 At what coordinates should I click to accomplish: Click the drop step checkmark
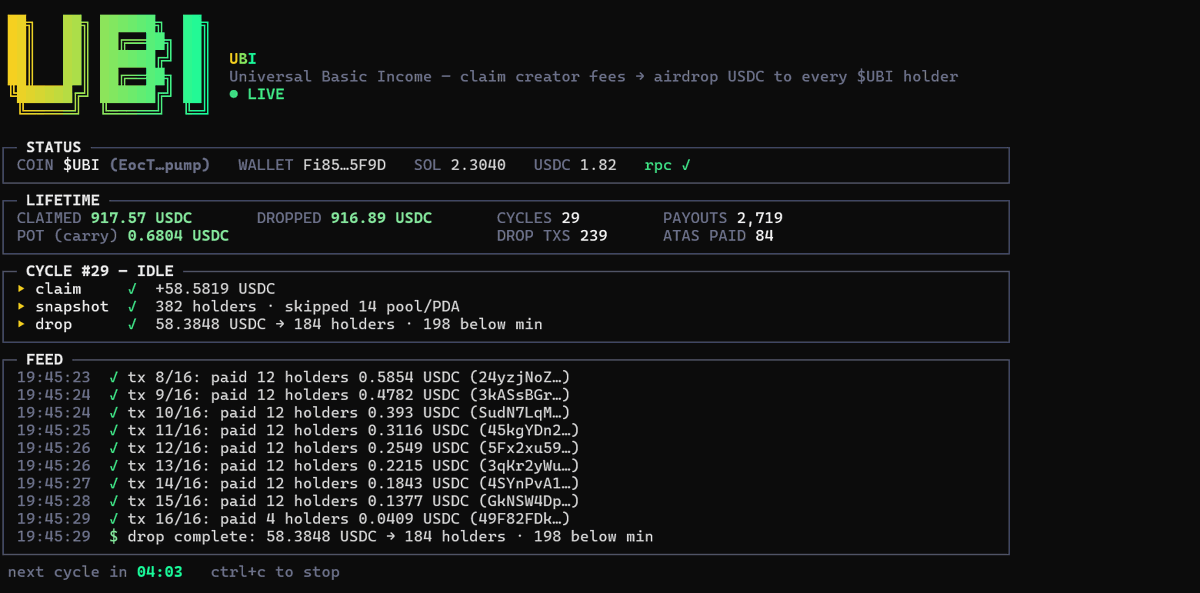point(132,324)
